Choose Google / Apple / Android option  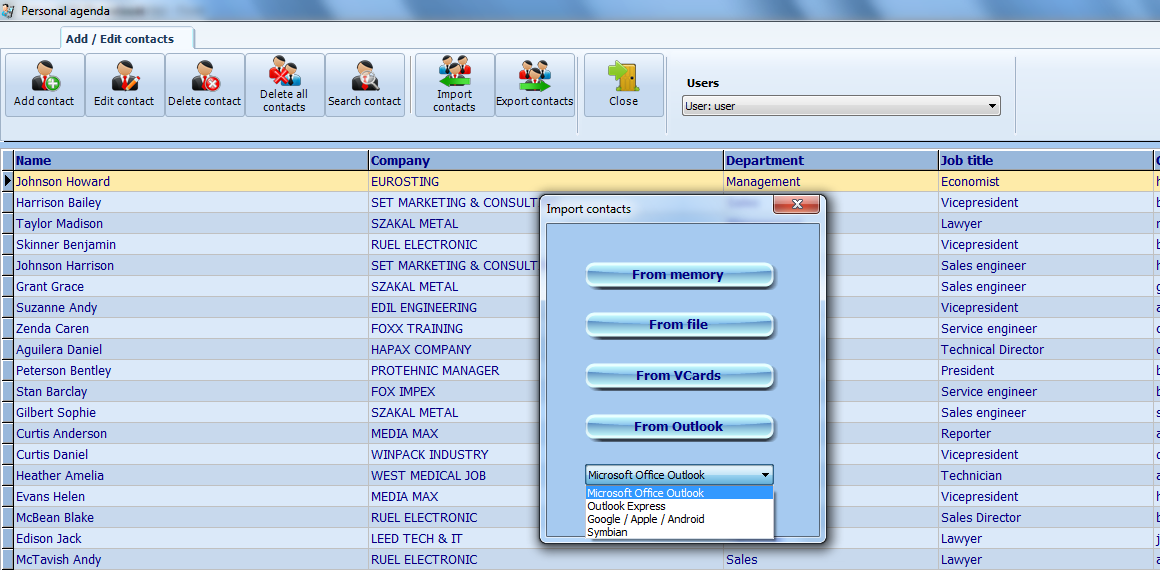(x=645, y=519)
